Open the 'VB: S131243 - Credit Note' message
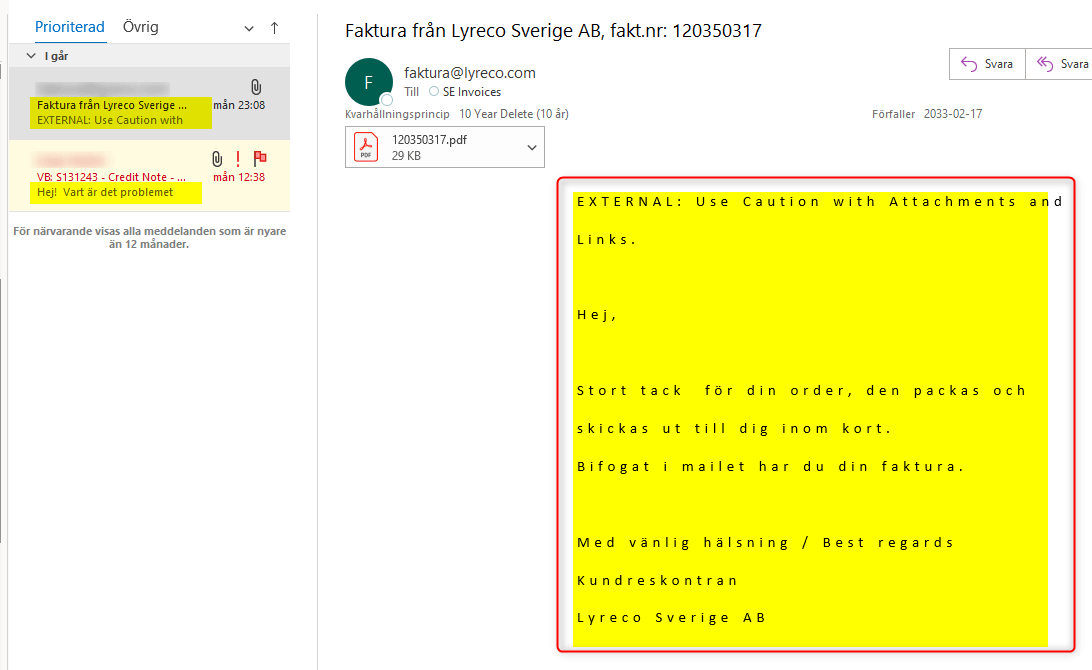Image resolution: width=1092 pixels, height=670 pixels. point(149,176)
